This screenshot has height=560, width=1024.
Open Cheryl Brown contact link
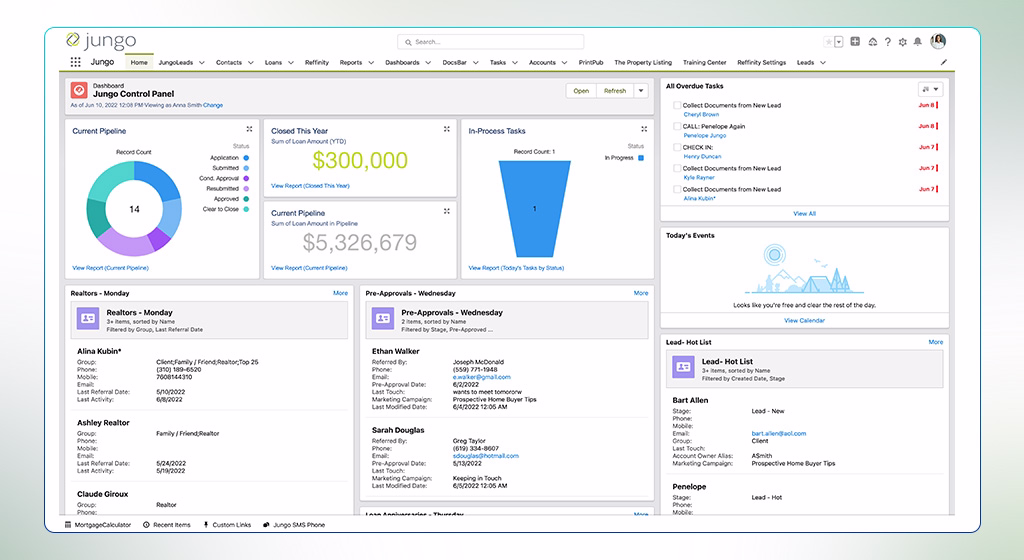pyautogui.click(x=701, y=114)
